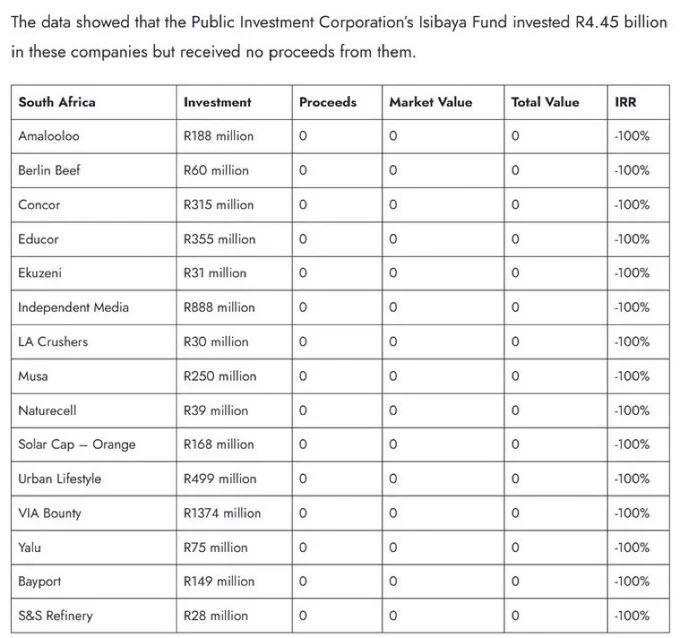Select the Independent Media row label
Screen dimensions: 680x638
(94, 308)
